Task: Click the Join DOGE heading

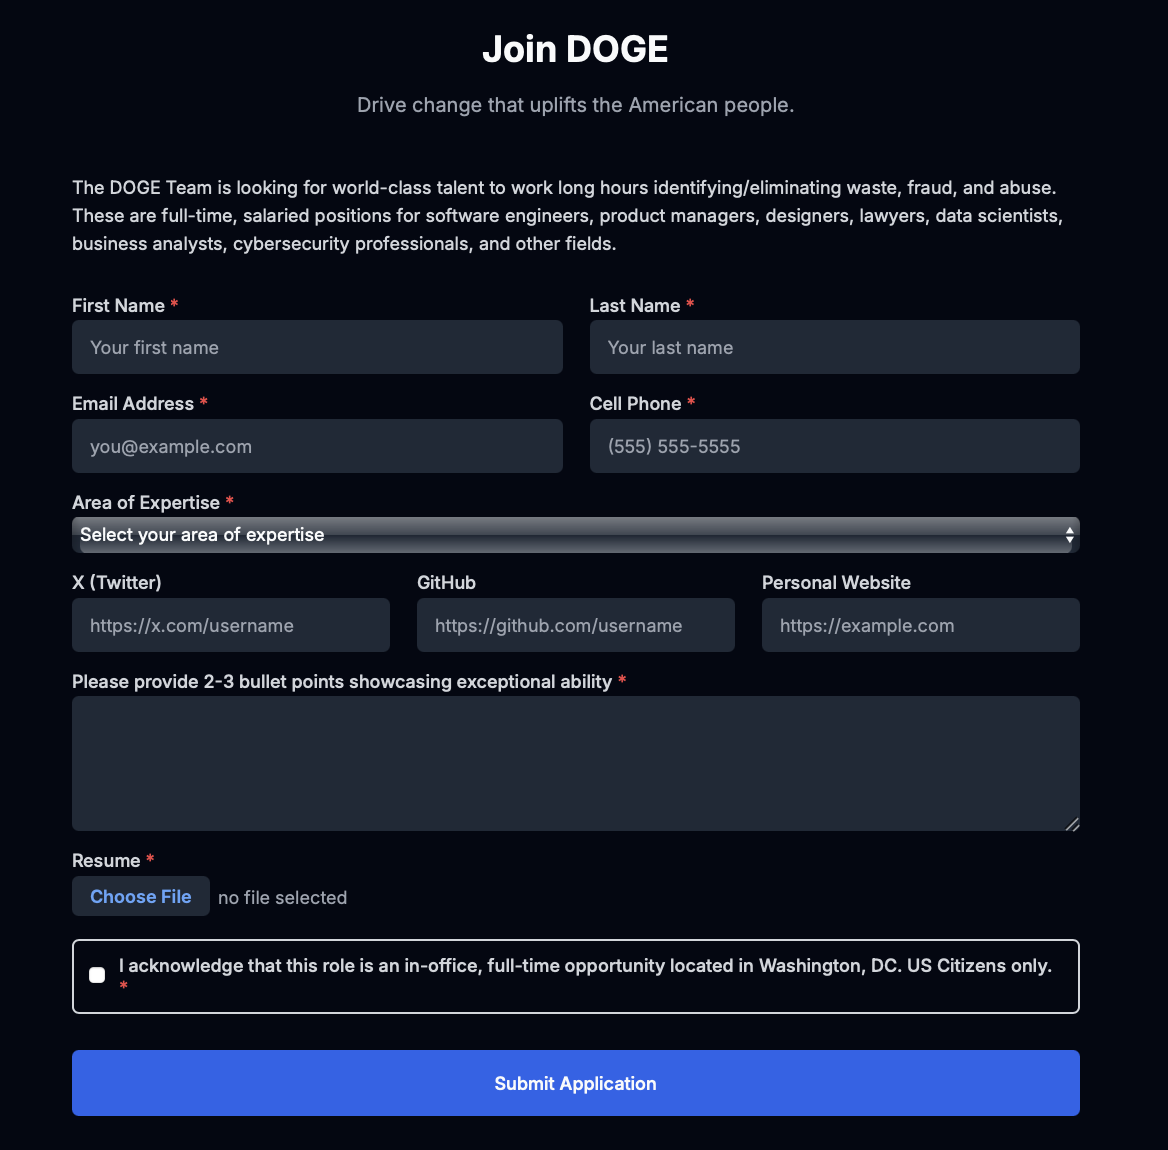Action: pos(575,48)
